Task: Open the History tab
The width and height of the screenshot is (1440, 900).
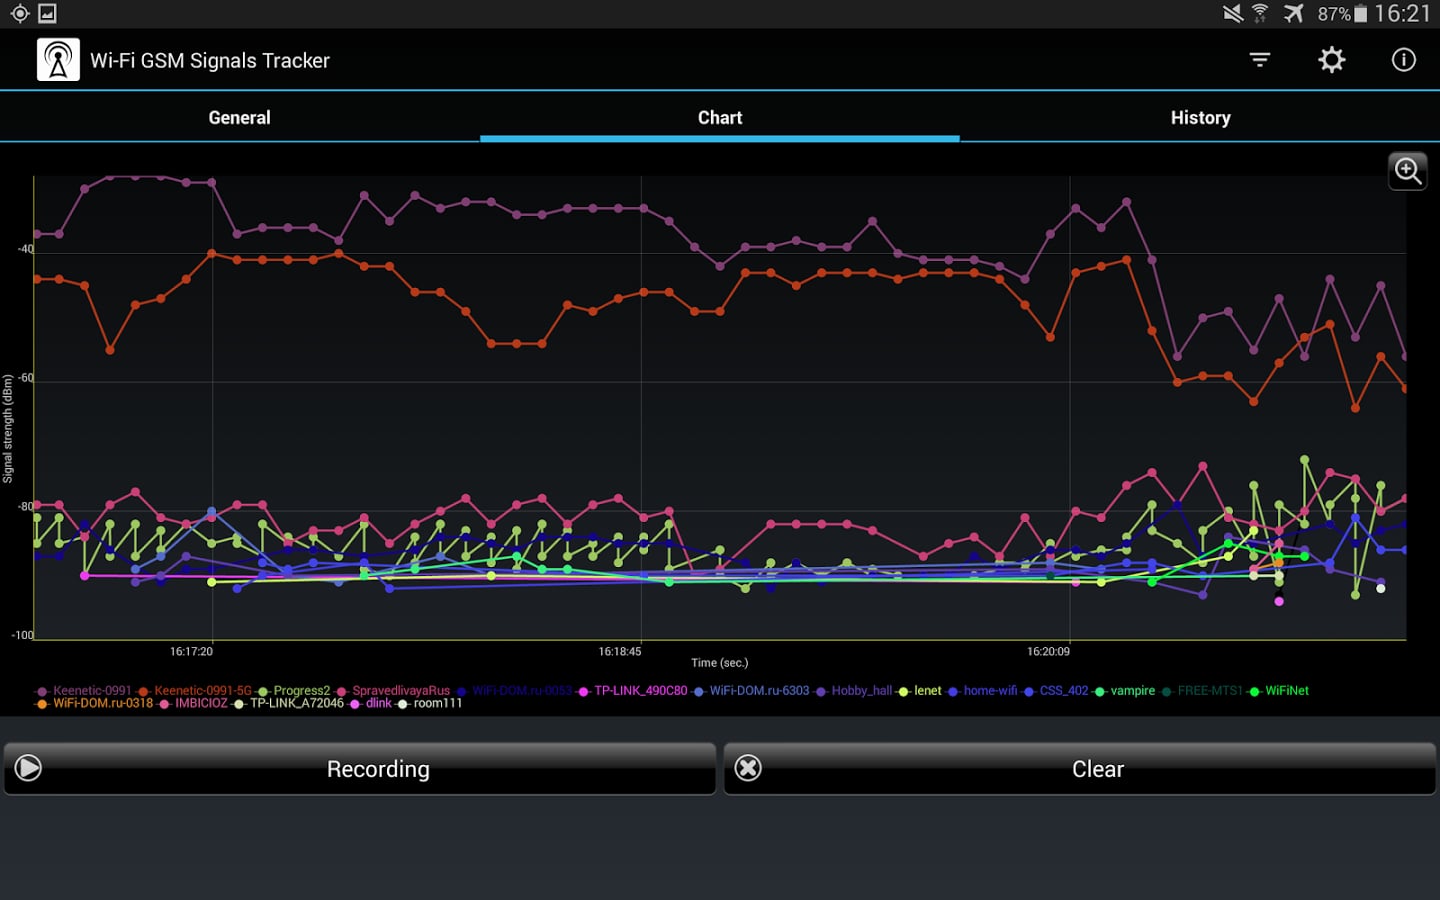Action: click(x=1200, y=117)
